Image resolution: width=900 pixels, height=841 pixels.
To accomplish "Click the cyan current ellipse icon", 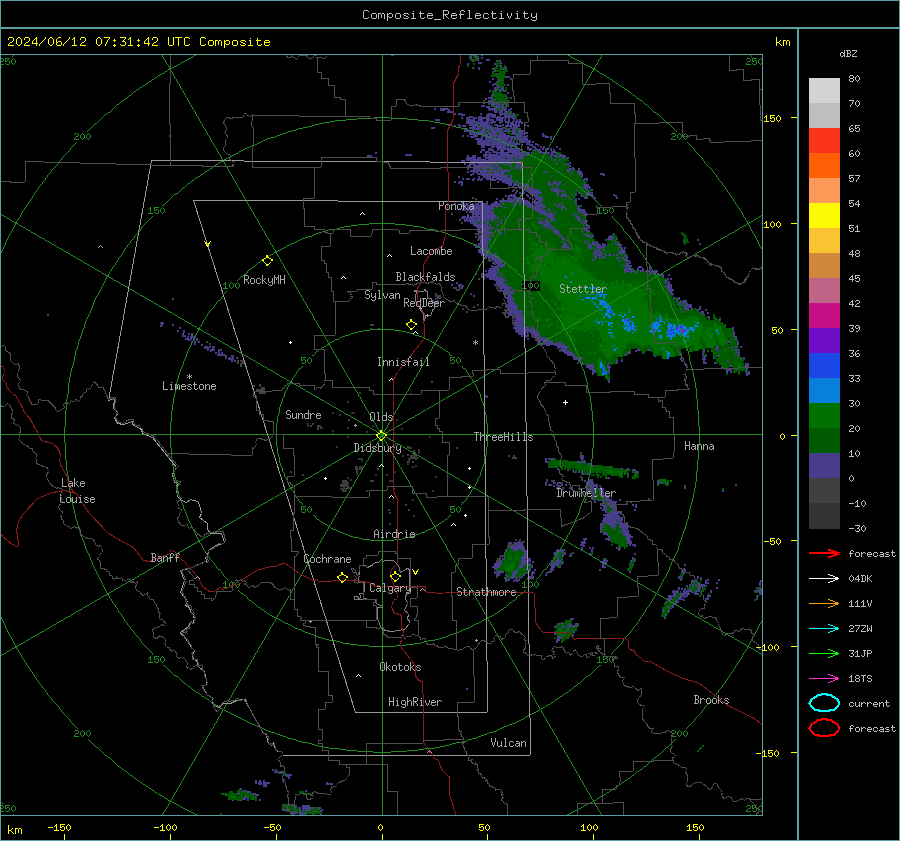I will [x=824, y=703].
